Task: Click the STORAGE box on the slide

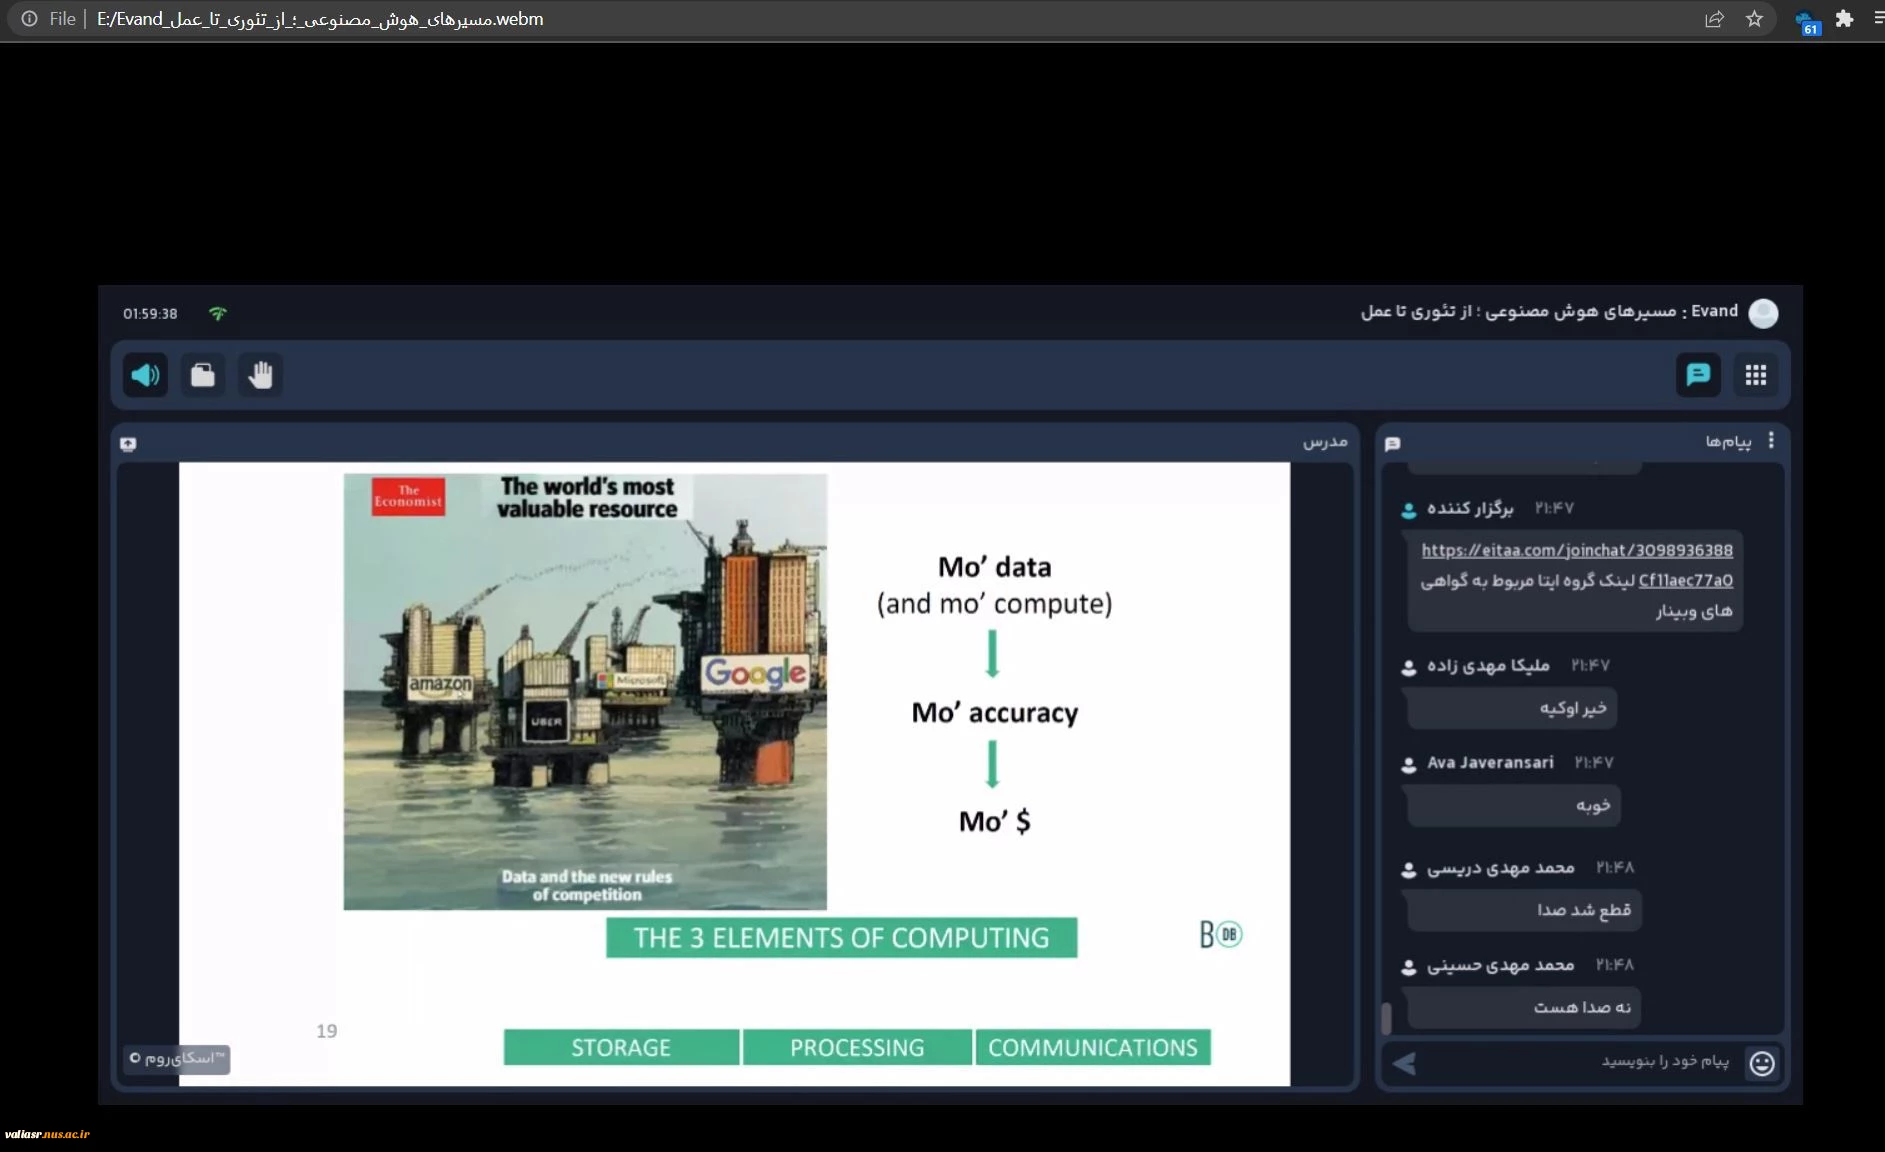Action: pos(621,1047)
